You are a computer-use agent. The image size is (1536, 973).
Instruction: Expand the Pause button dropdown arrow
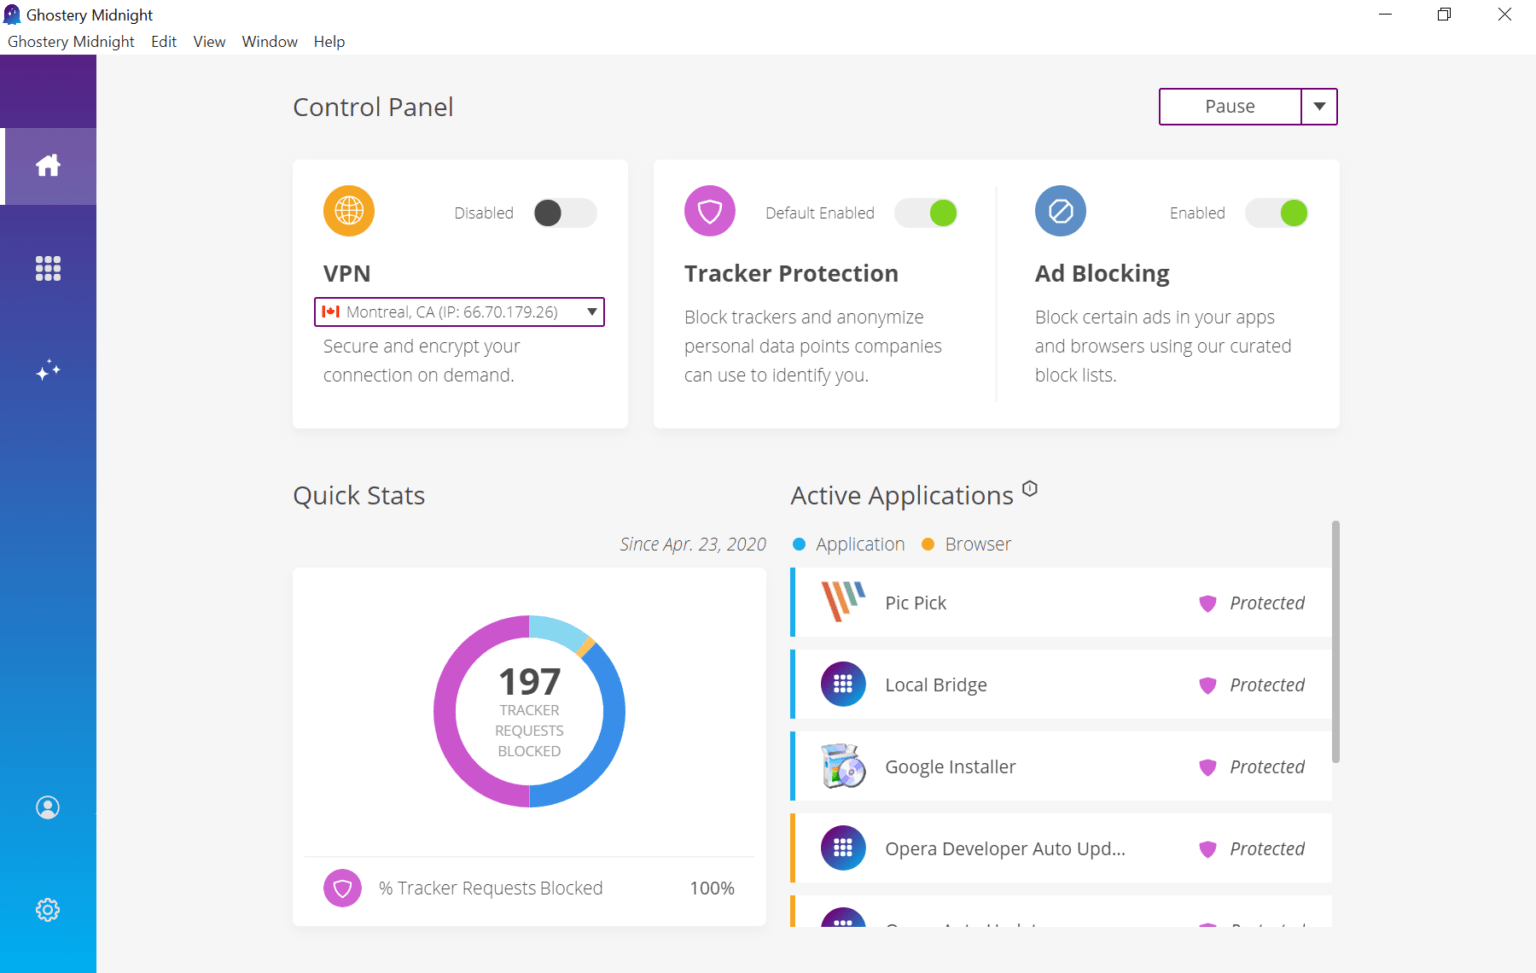coord(1319,106)
